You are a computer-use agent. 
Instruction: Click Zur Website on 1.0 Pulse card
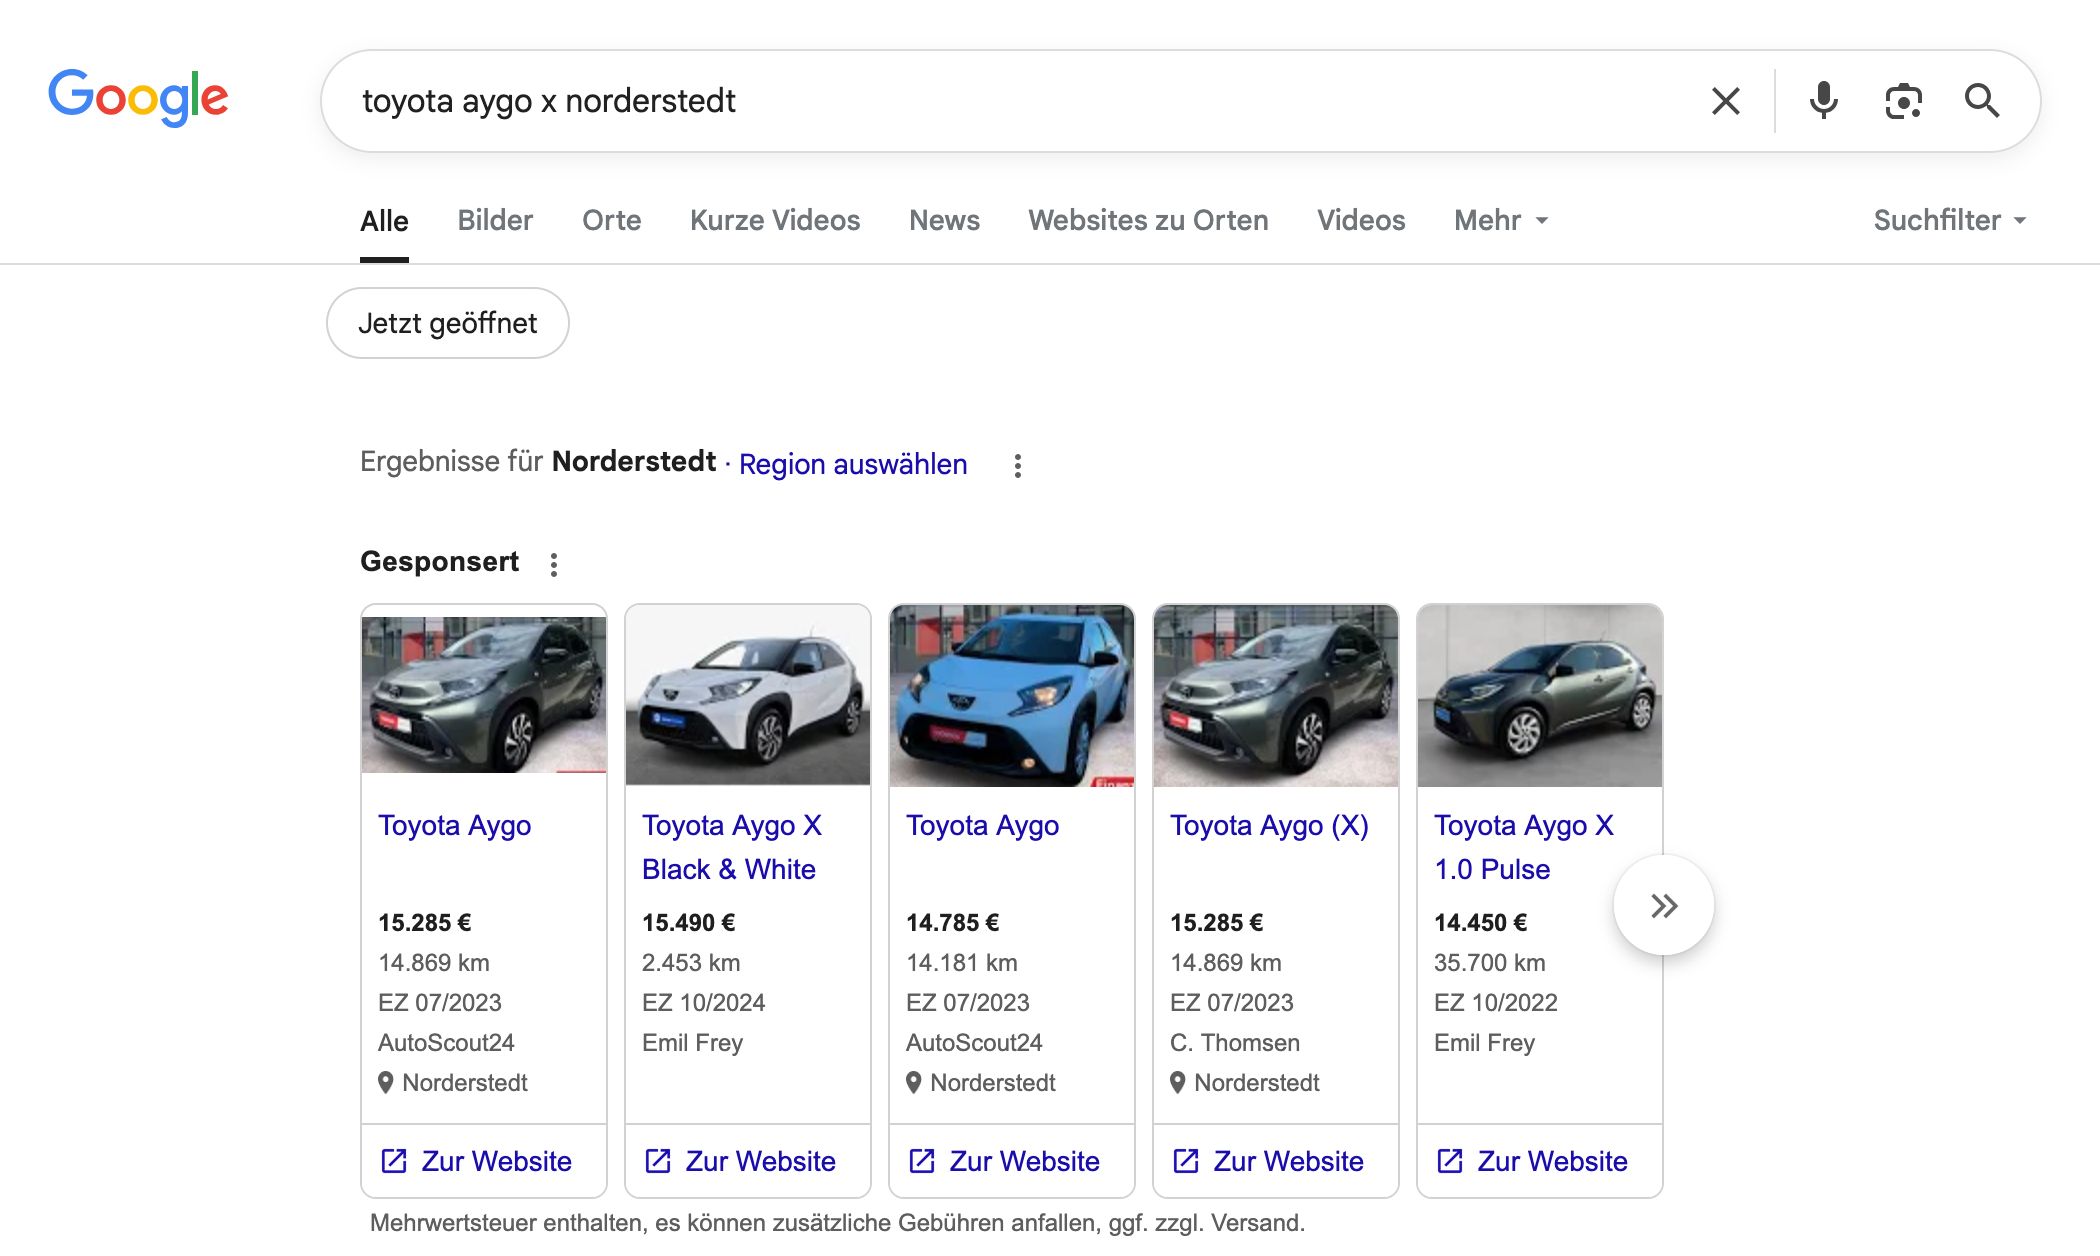[x=1540, y=1161]
